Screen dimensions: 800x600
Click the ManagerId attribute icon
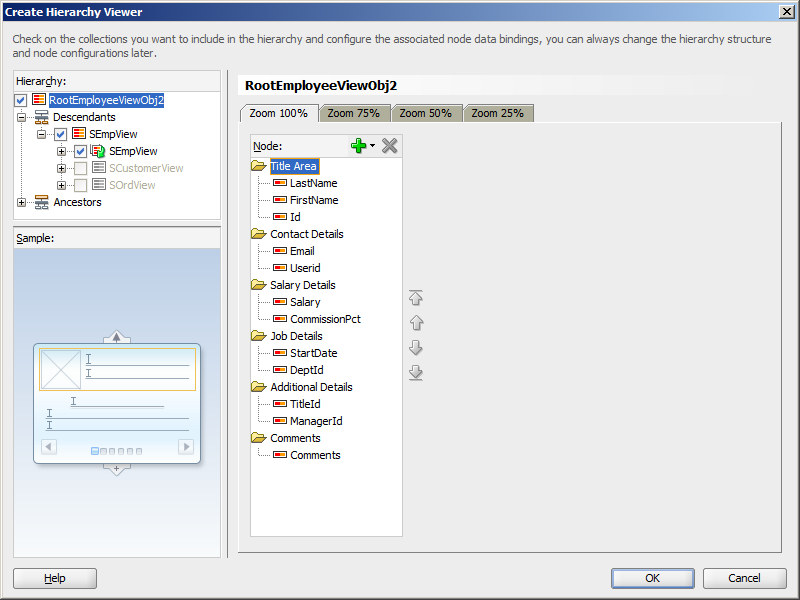pyautogui.click(x=280, y=420)
